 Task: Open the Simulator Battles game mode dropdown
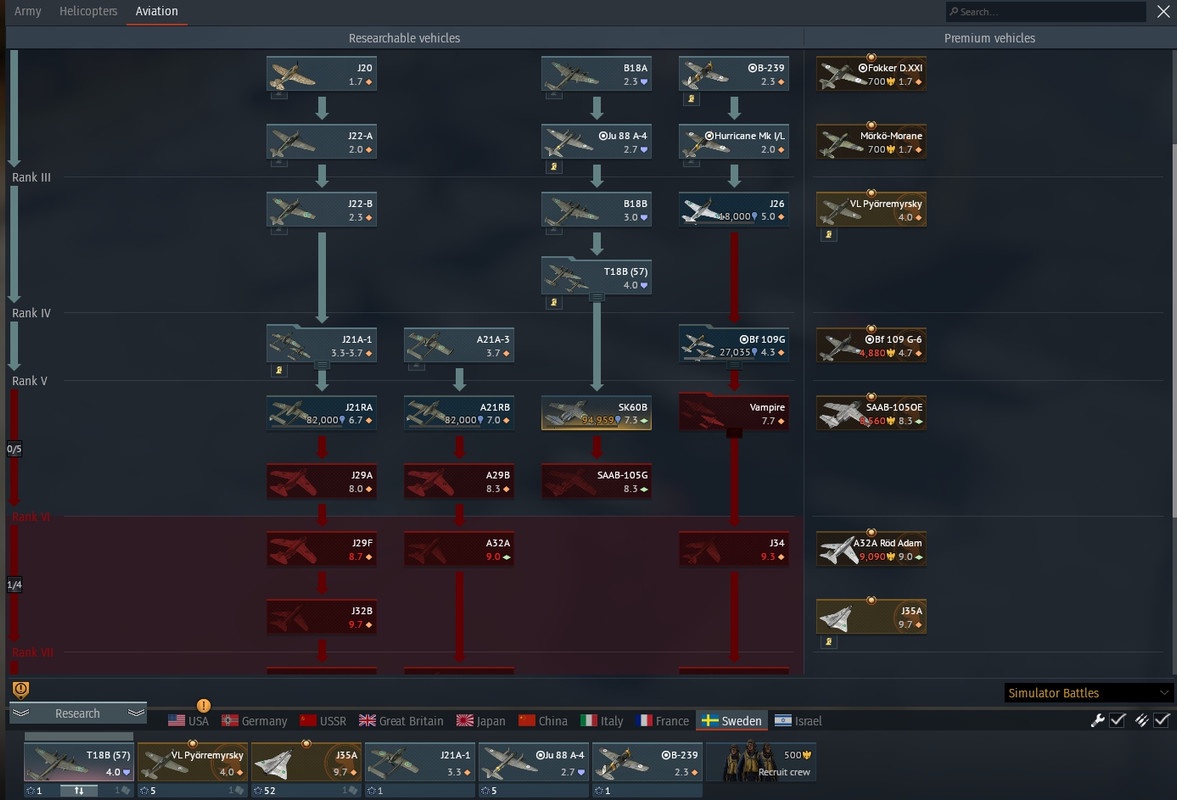(x=1088, y=693)
